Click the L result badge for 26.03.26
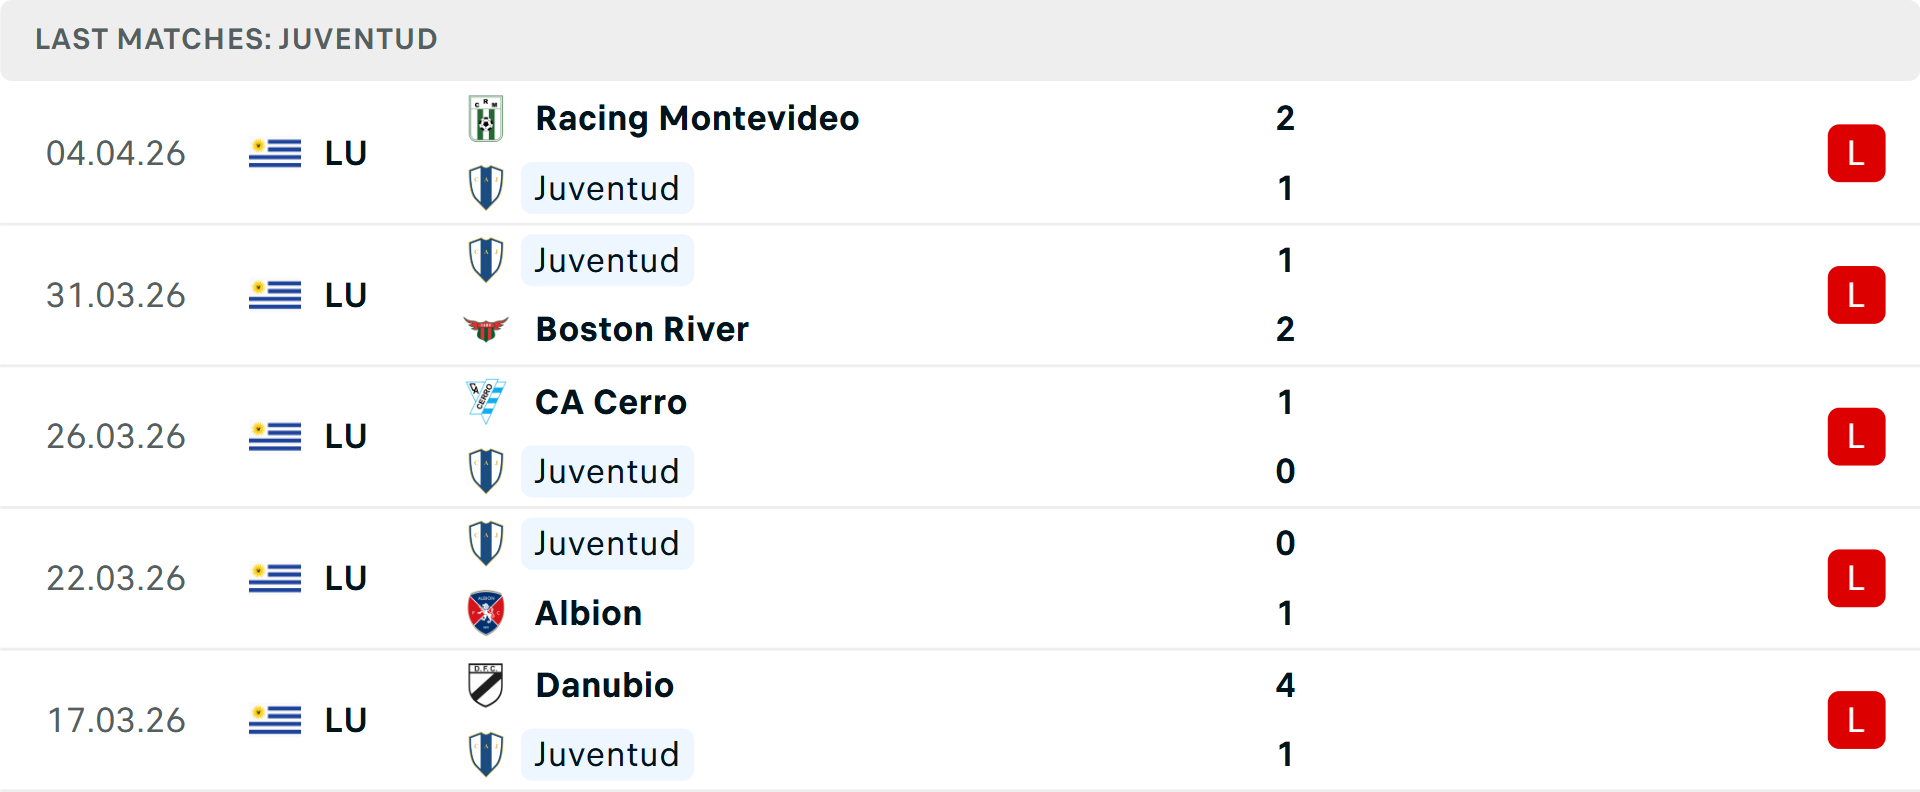The width and height of the screenshot is (1920, 792). coord(1856,437)
